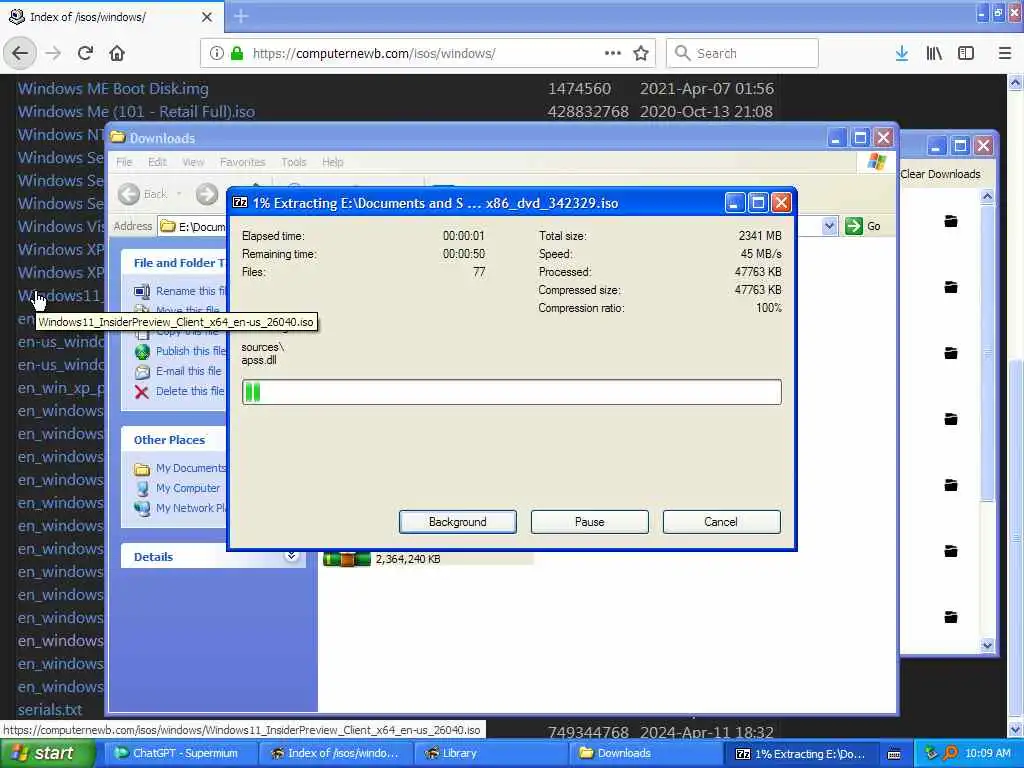
Task: Click the 10:09 AM system clock
Action: (x=987, y=754)
